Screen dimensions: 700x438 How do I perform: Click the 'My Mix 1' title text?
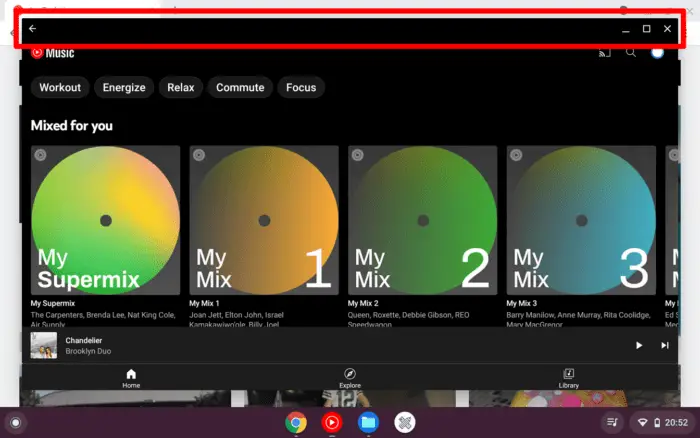[x=204, y=303]
